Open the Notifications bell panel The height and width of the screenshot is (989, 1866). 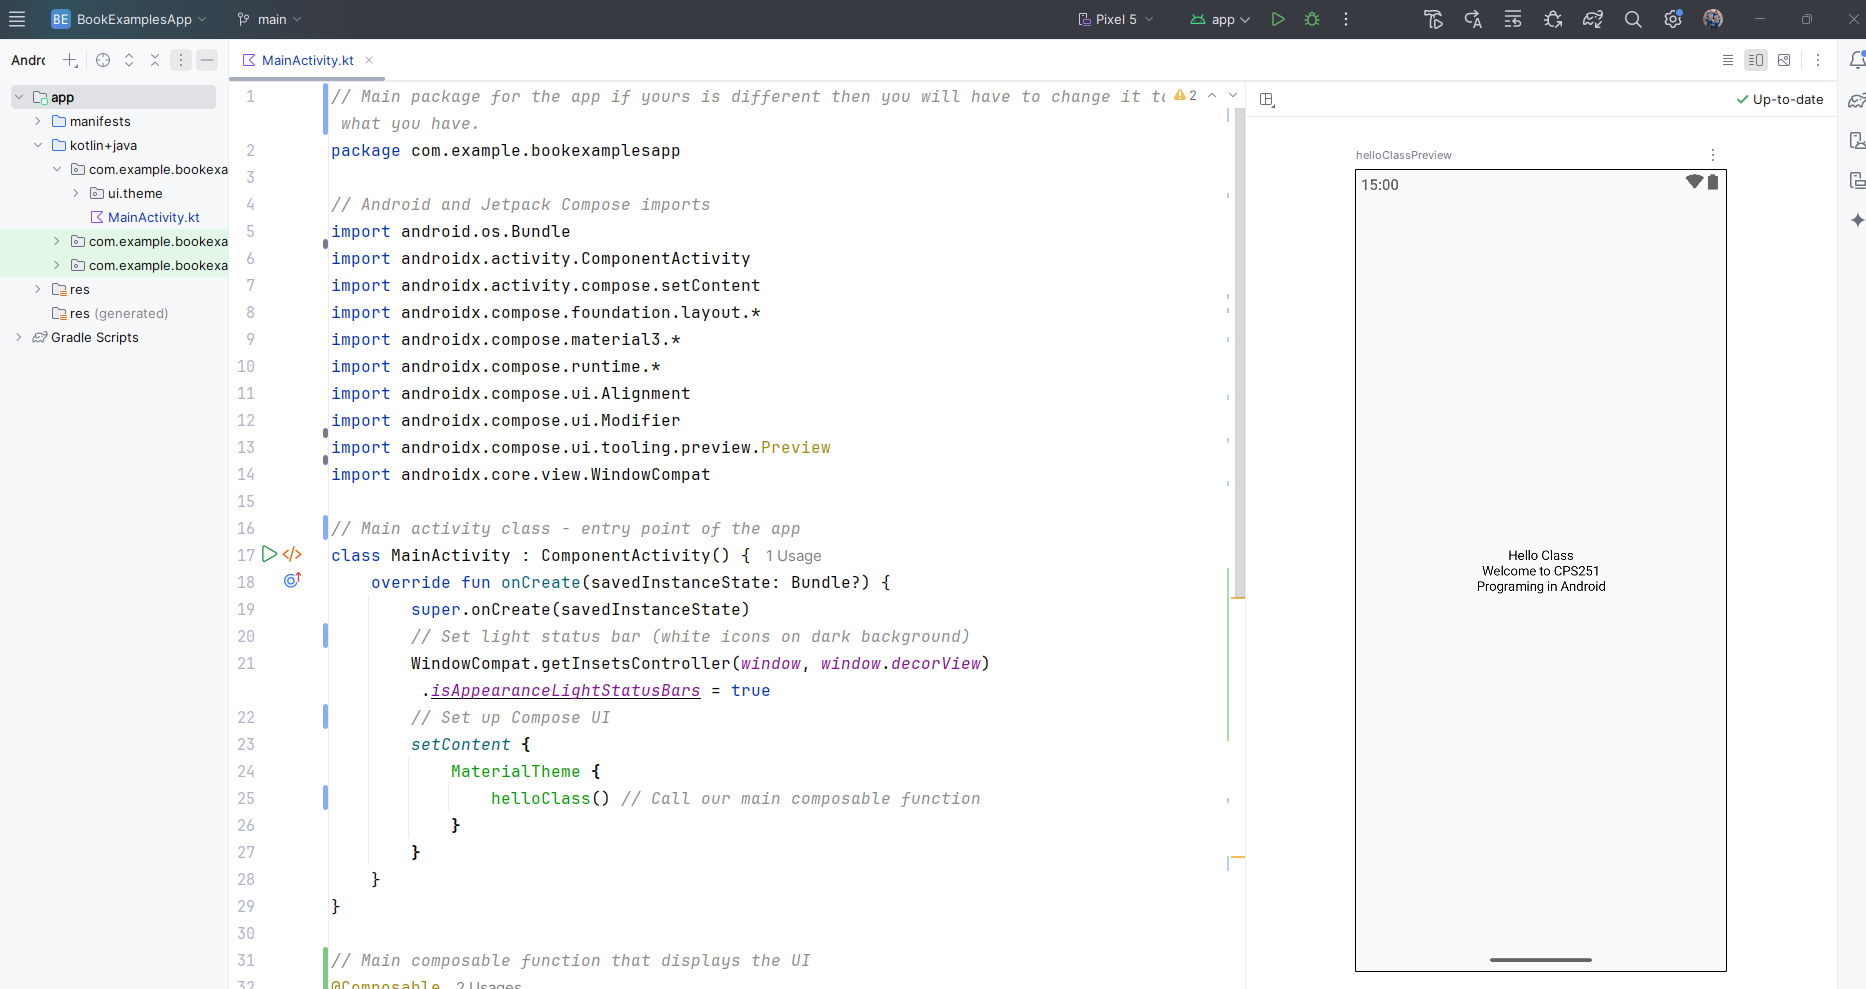point(1856,60)
